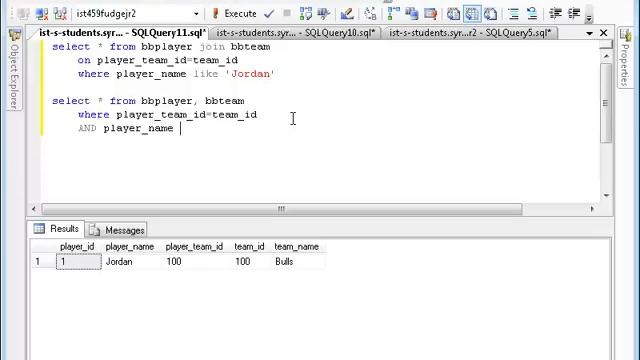The image size is (640, 360).
Task: Click the Change Connection toolbar icon
Action: pyautogui.click(x=60, y=14)
